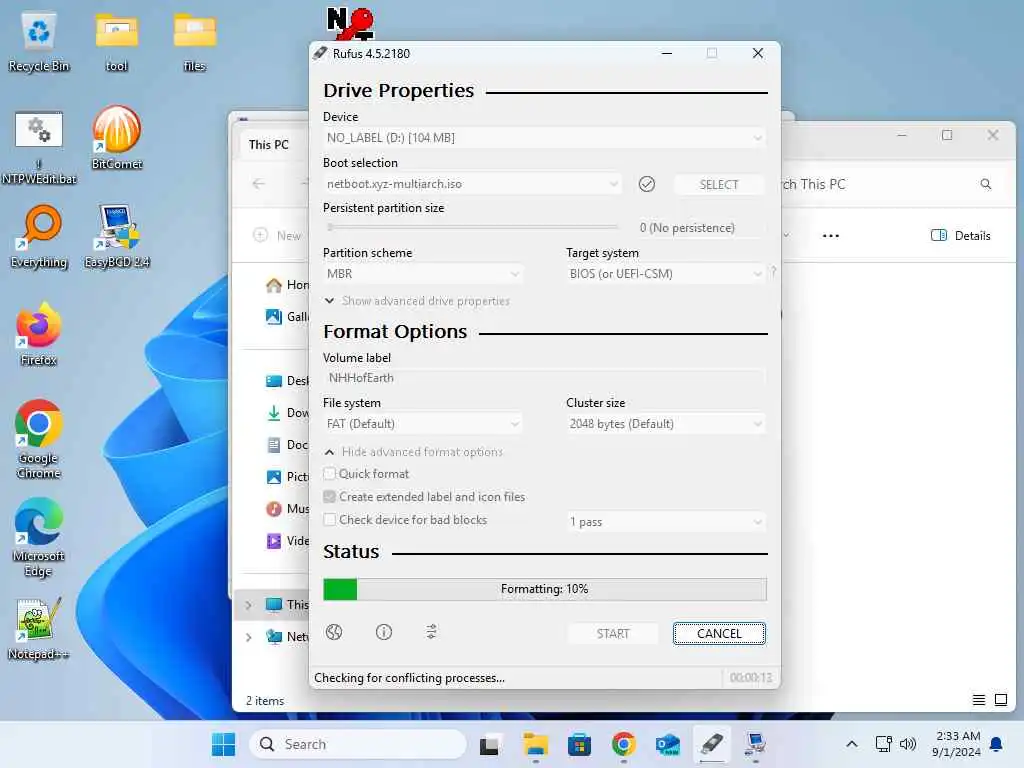Launch Everything search from desktop

pos(39,237)
